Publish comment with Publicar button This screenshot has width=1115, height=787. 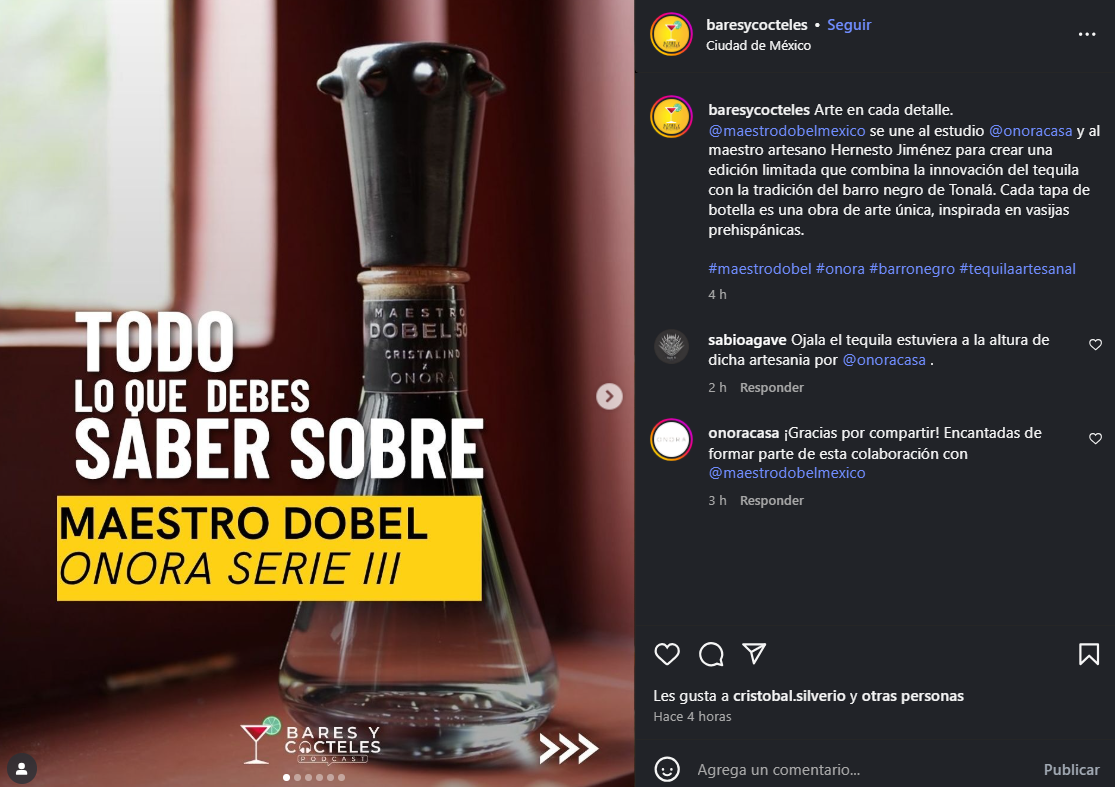pos(1071,769)
